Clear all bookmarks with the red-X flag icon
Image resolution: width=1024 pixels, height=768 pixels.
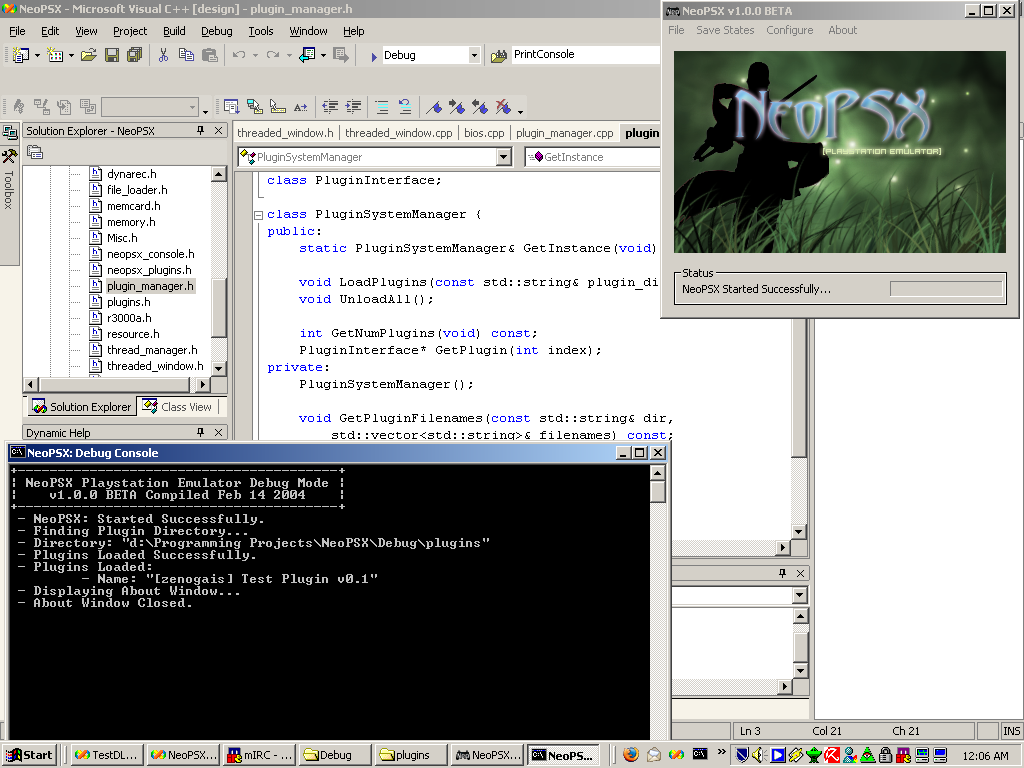point(503,106)
